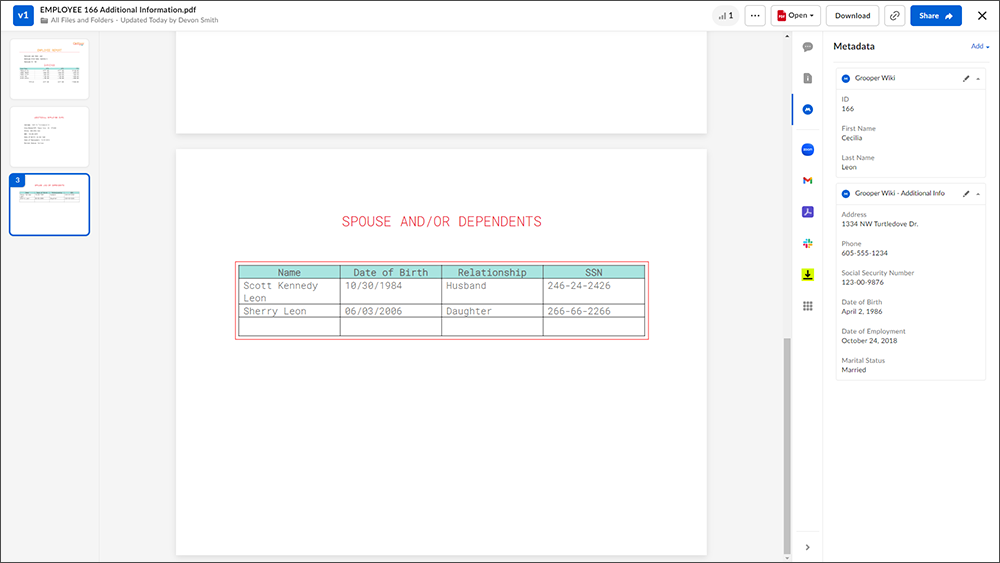Image resolution: width=1000 pixels, height=563 pixels.
Task: Copy shared link with chain icon
Action: point(895,16)
